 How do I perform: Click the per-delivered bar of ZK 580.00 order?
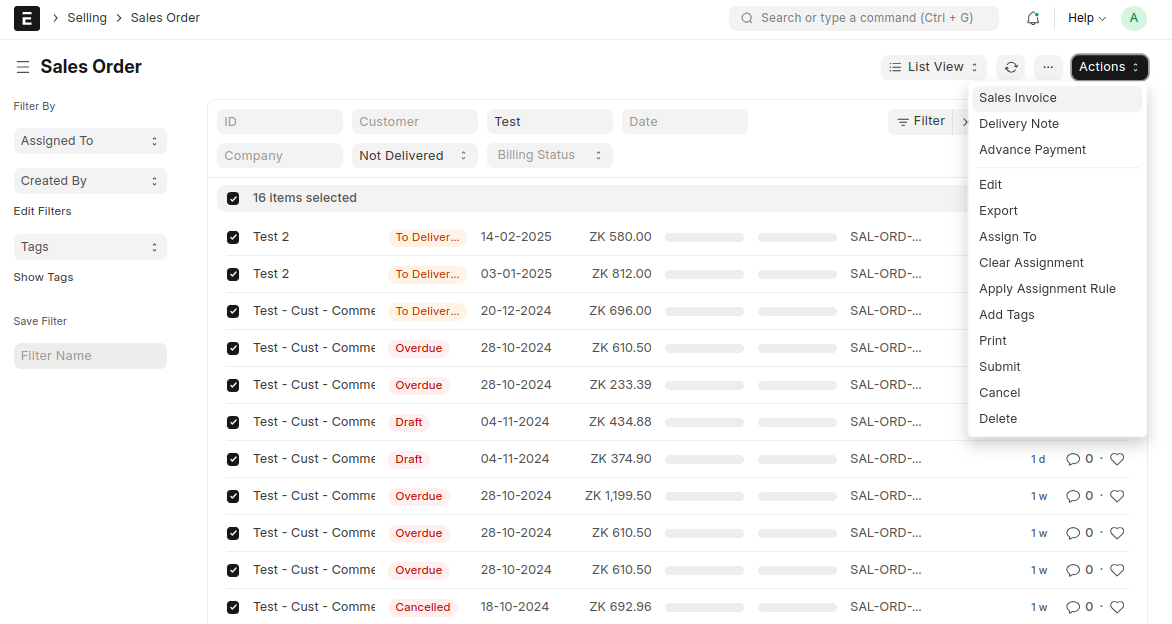click(x=704, y=238)
